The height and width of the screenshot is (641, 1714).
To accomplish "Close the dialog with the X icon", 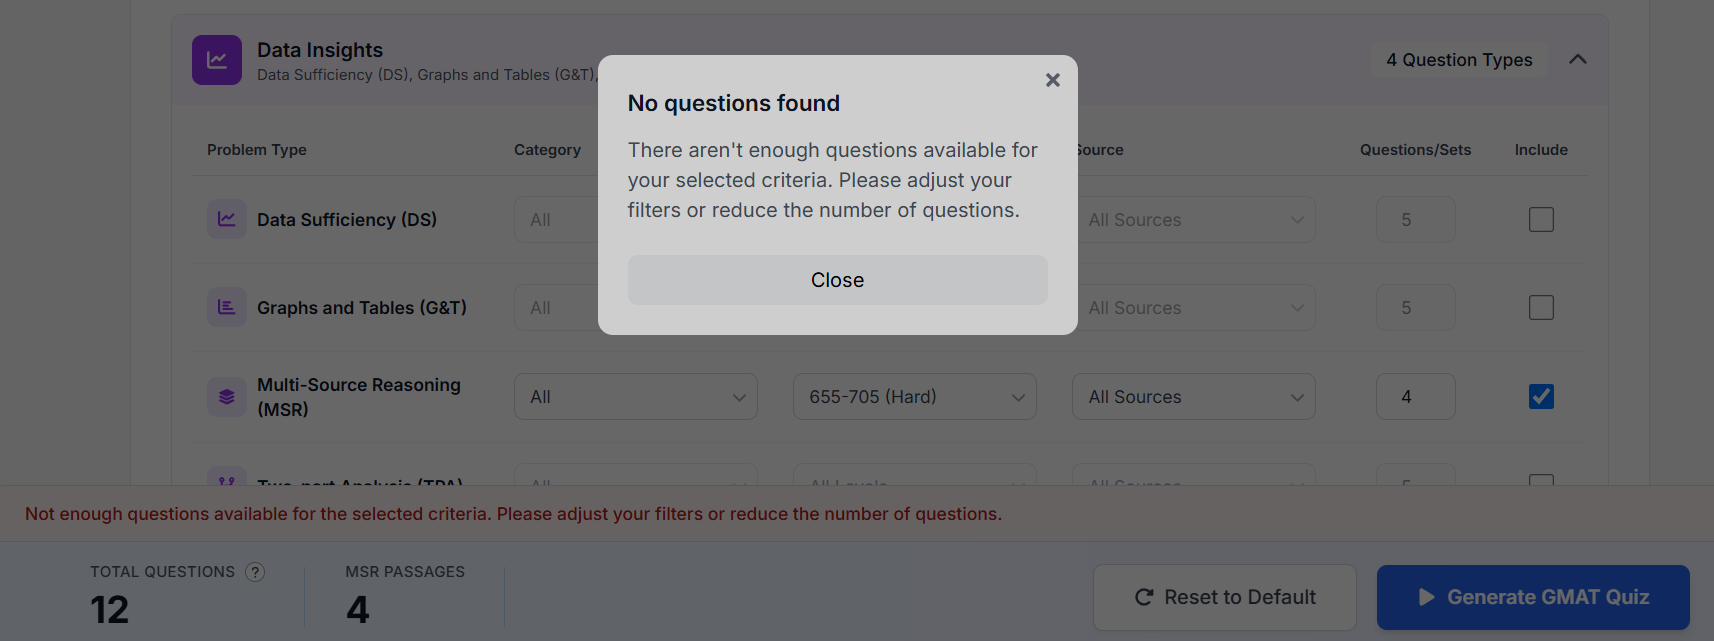I will coord(1052,80).
